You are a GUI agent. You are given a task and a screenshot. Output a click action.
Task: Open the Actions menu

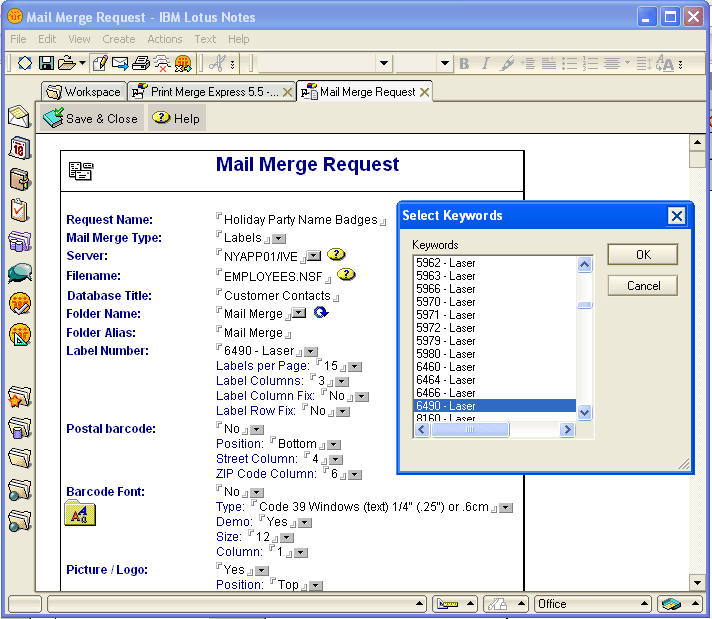point(165,39)
